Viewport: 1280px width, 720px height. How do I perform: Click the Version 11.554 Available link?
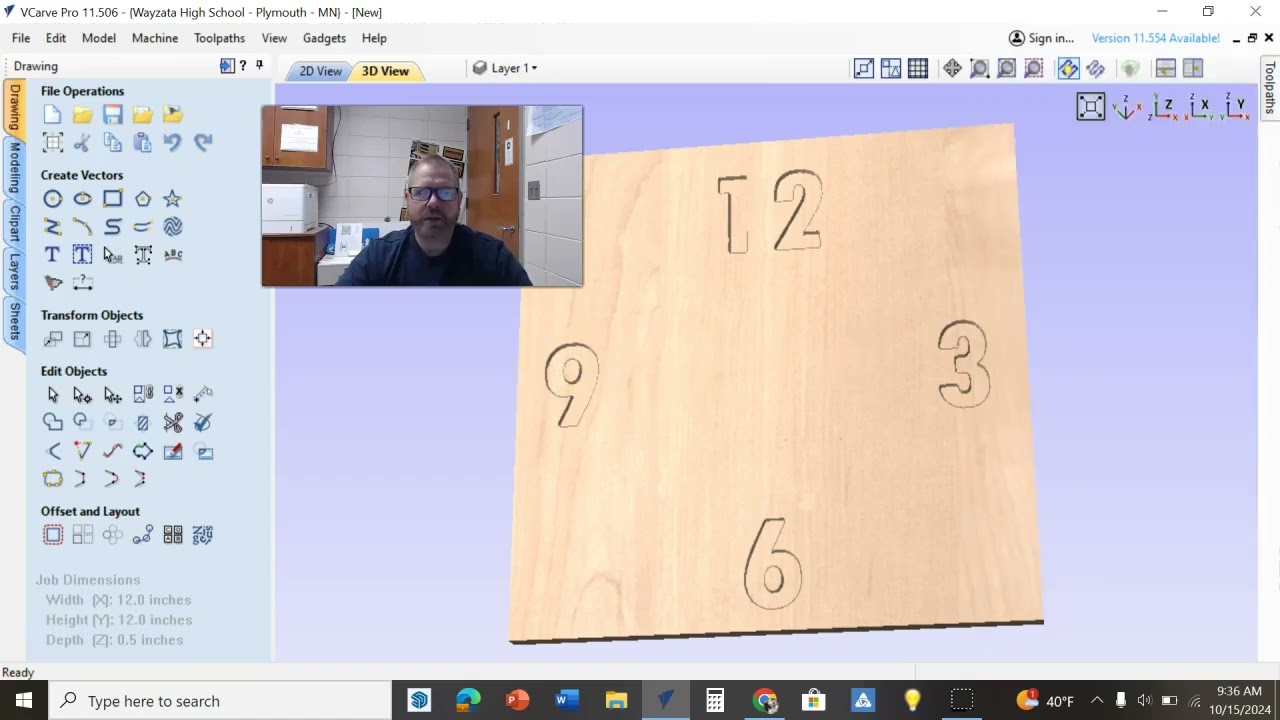click(x=1155, y=38)
